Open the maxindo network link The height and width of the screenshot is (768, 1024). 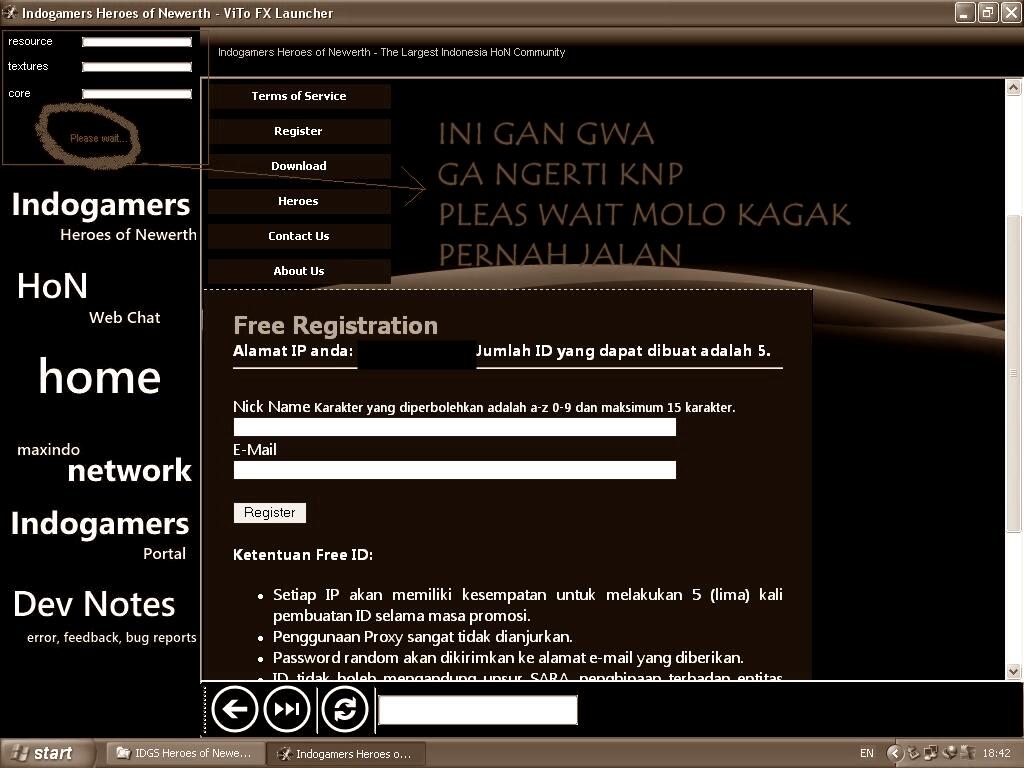click(x=104, y=464)
